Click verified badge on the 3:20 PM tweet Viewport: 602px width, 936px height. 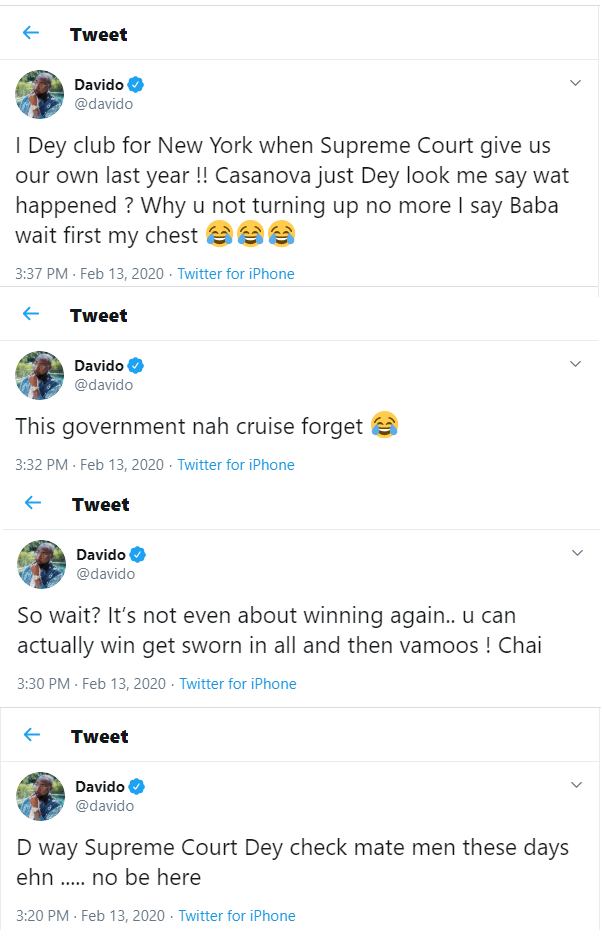click(x=138, y=787)
